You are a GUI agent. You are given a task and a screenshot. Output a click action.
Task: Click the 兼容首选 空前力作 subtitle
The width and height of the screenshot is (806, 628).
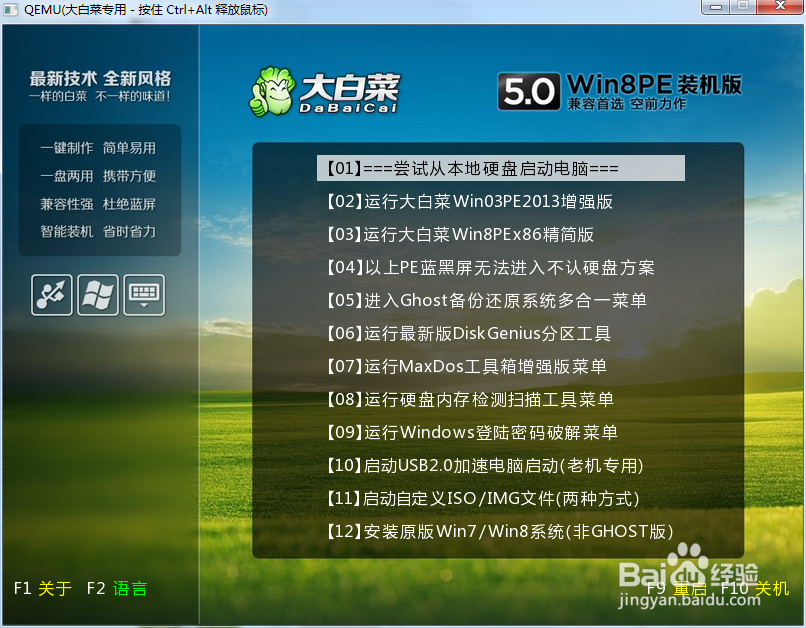627,104
